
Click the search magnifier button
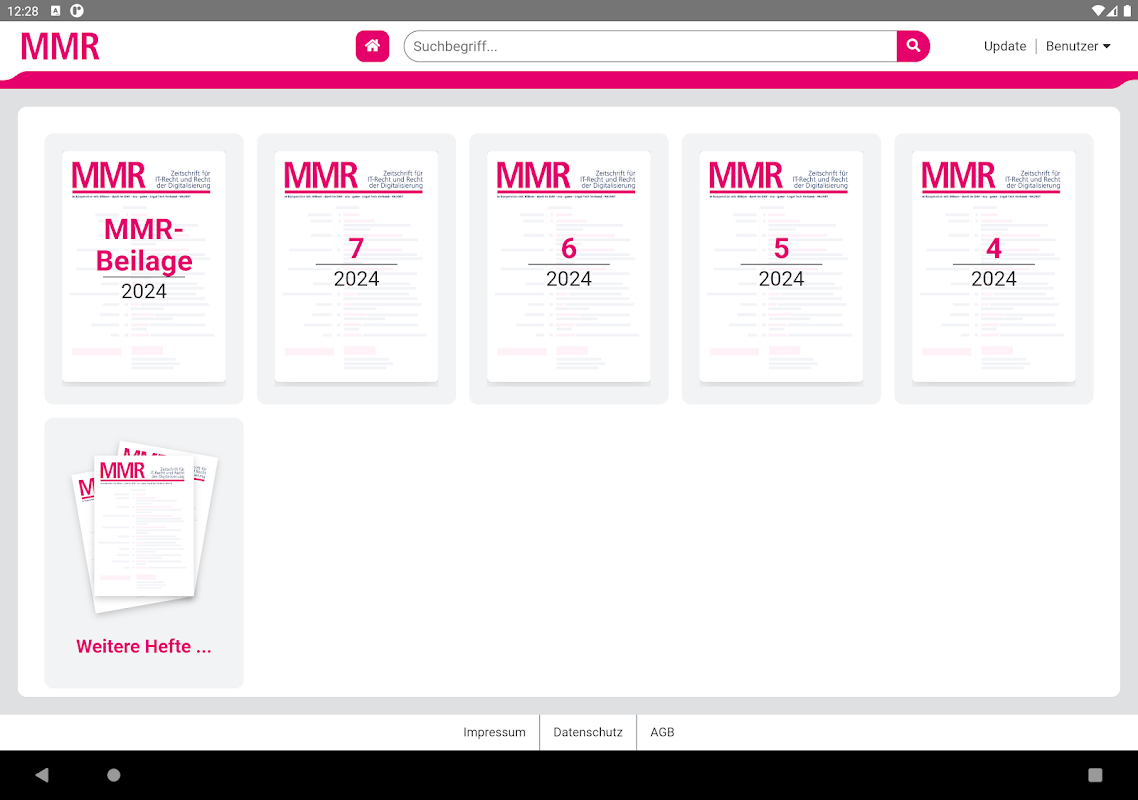[x=913, y=46]
